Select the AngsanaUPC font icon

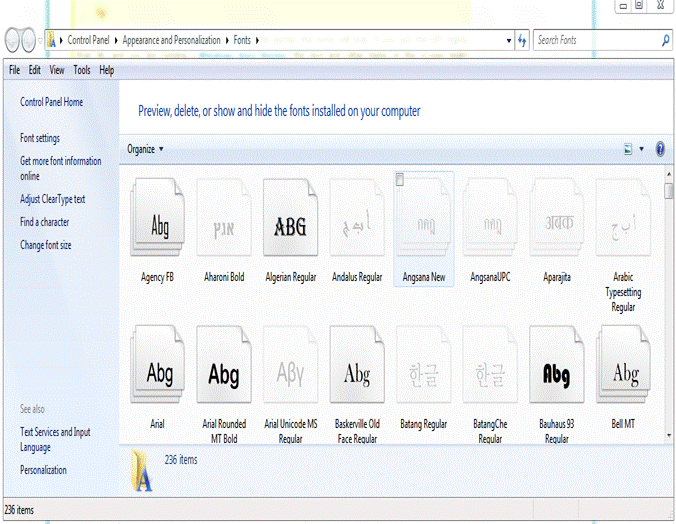click(x=490, y=217)
